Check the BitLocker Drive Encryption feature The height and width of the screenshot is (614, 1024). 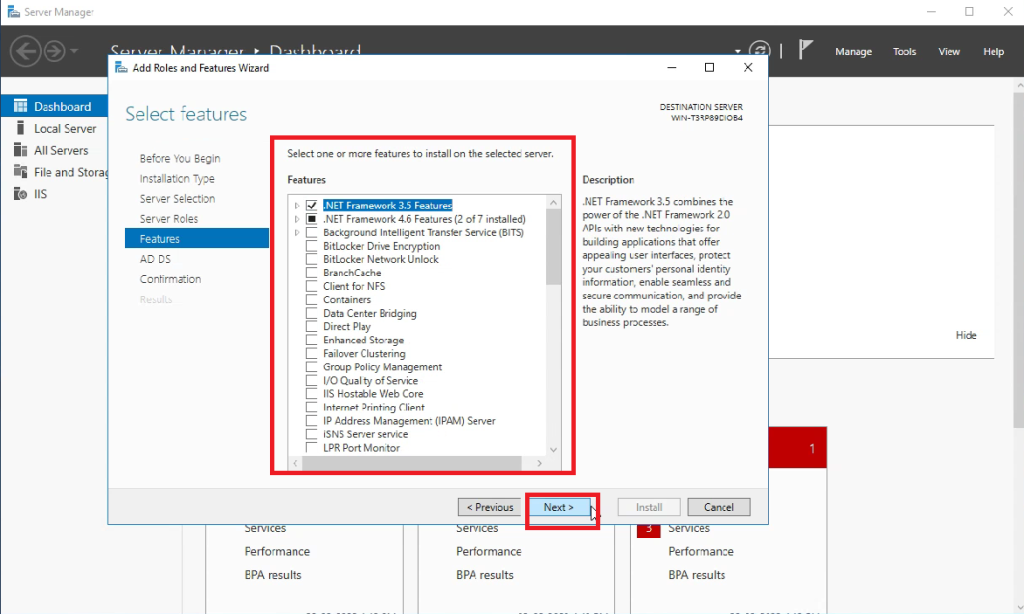point(313,245)
